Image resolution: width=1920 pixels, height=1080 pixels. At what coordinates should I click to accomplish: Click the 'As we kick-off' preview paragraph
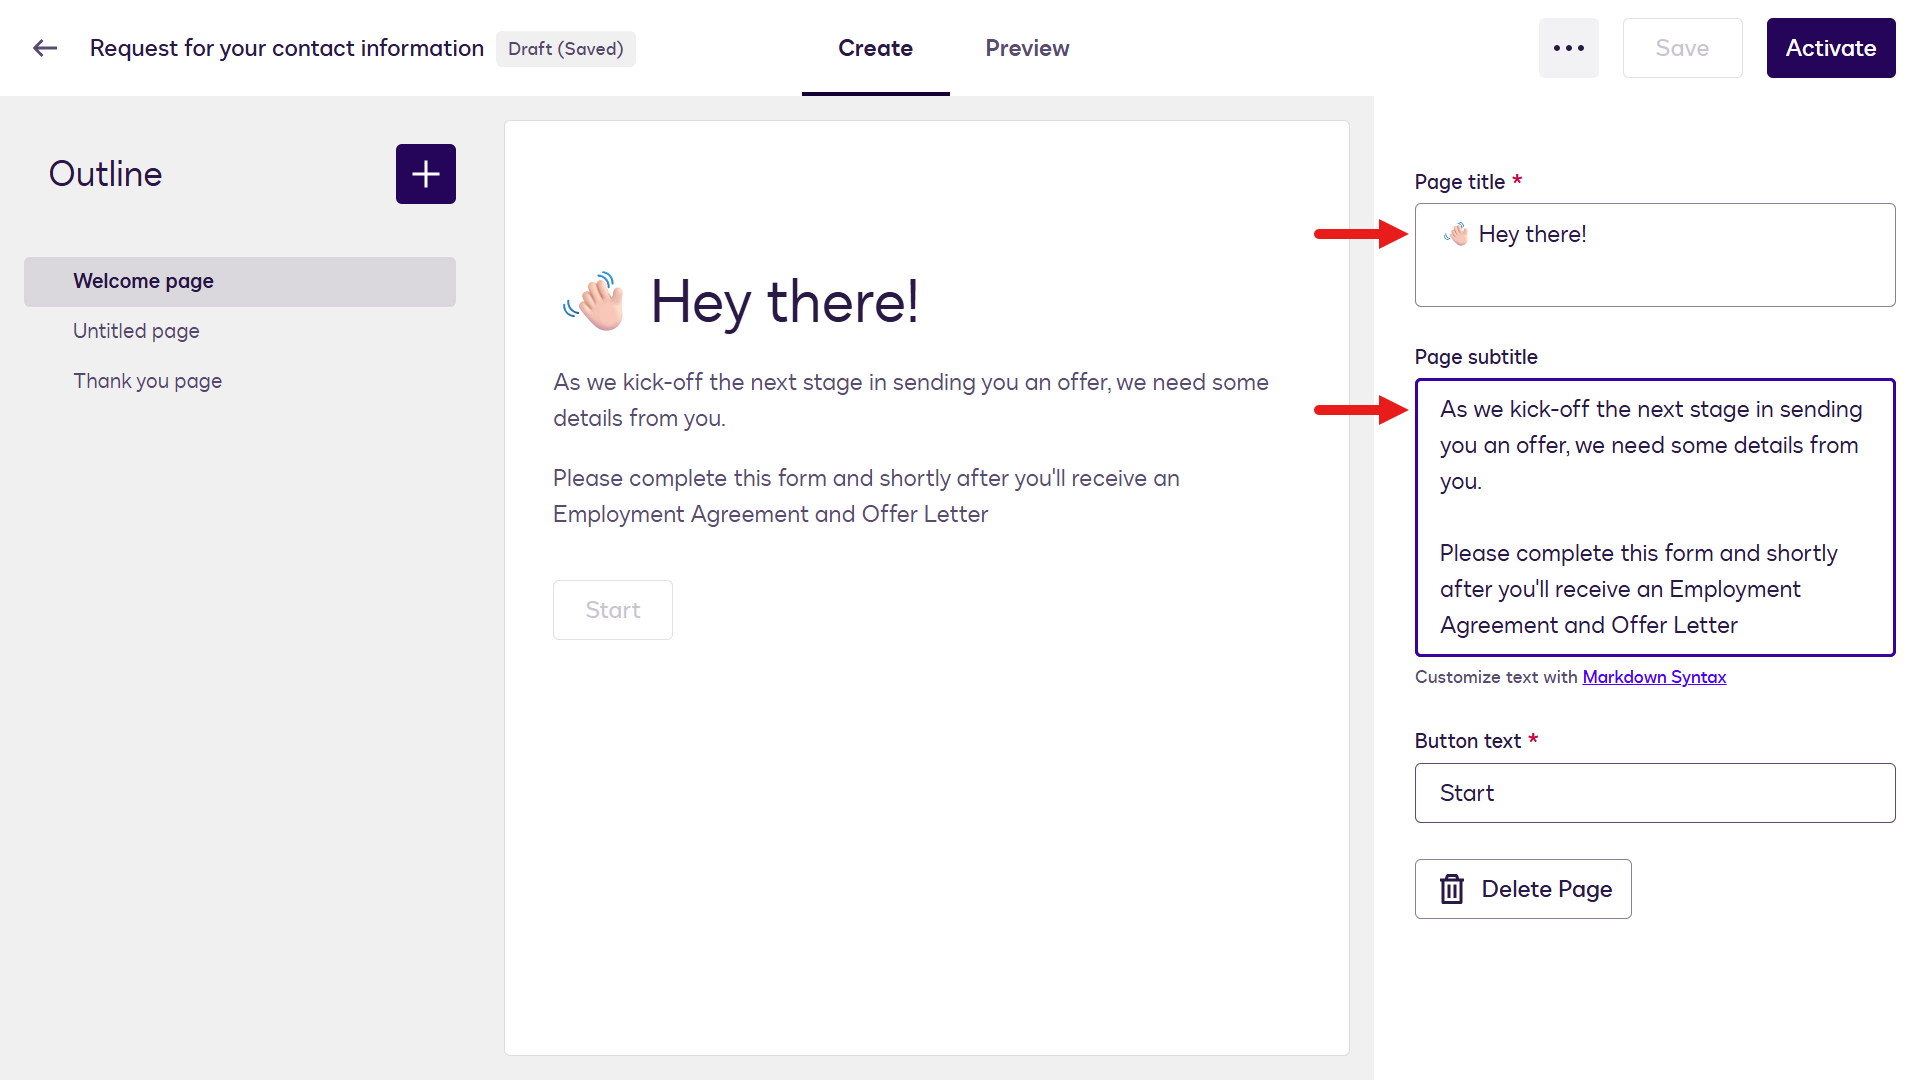(x=911, y=400)
